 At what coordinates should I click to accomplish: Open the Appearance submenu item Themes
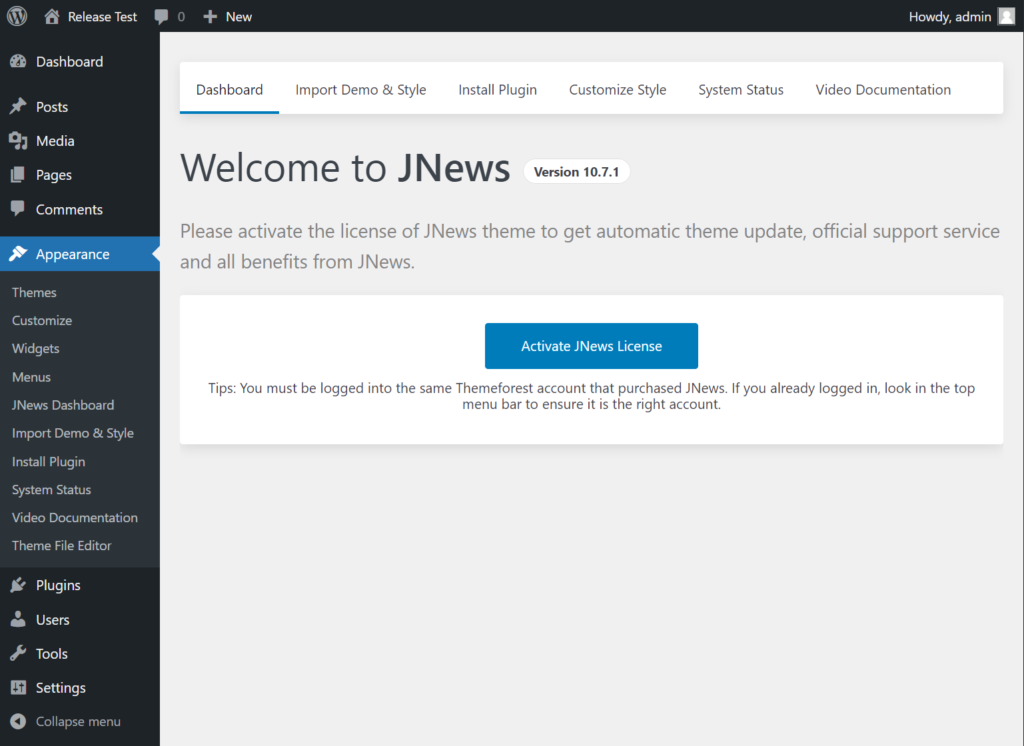(34, 292)
